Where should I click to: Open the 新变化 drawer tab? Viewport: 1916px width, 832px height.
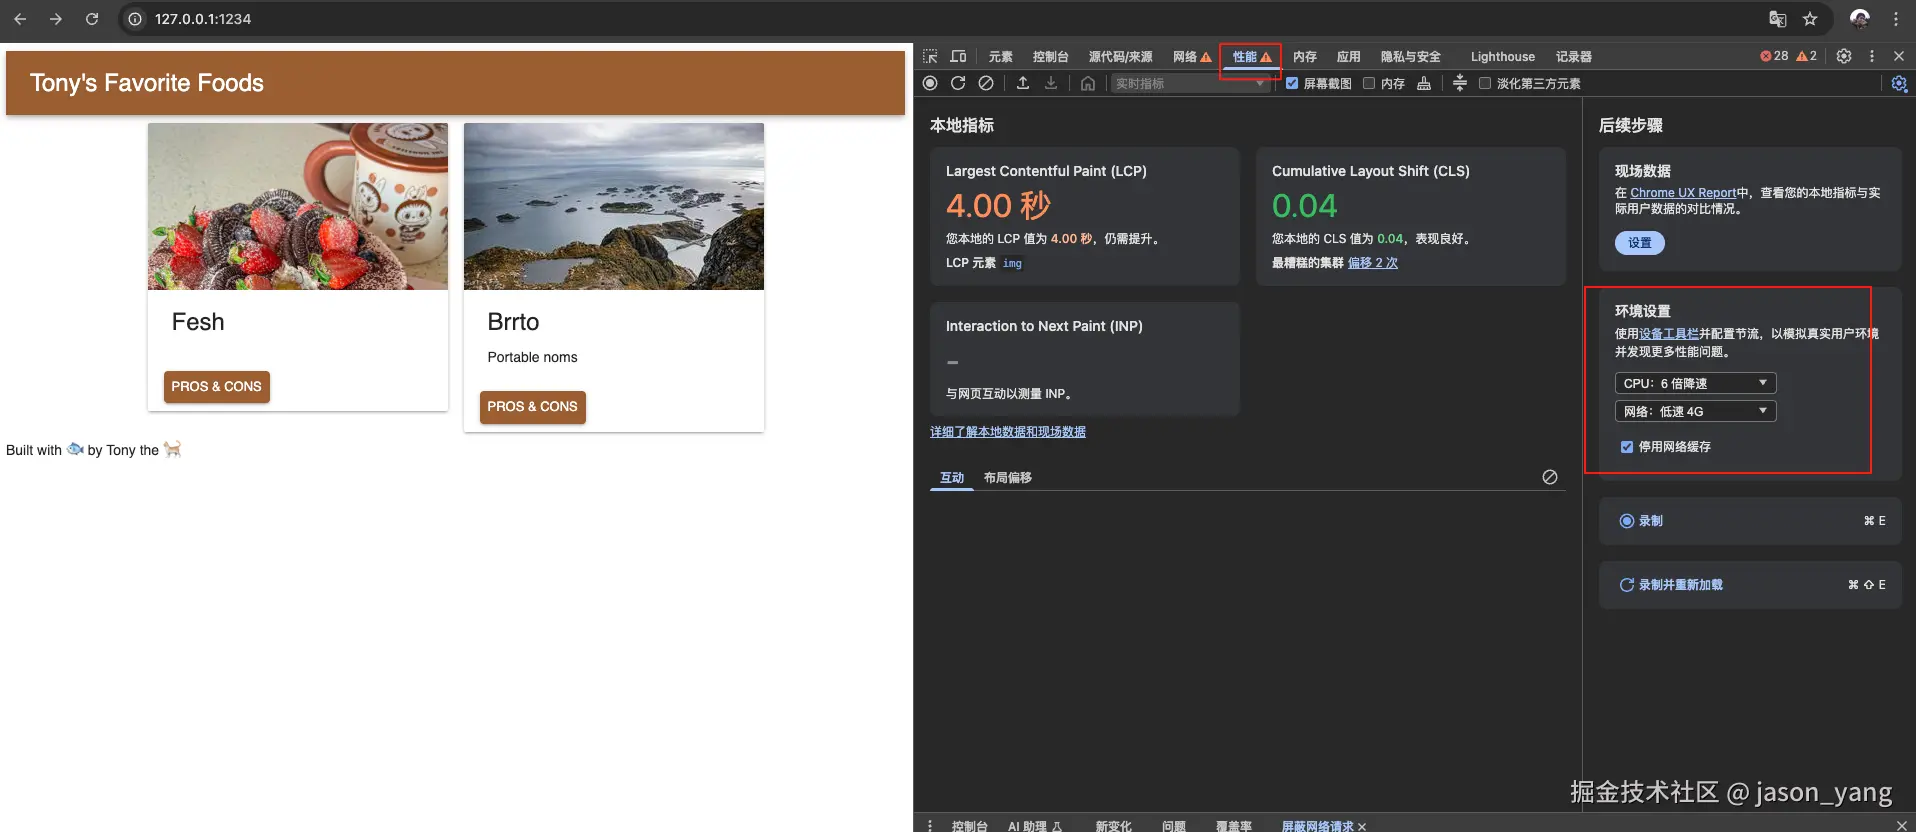[x=1113, y=826]
